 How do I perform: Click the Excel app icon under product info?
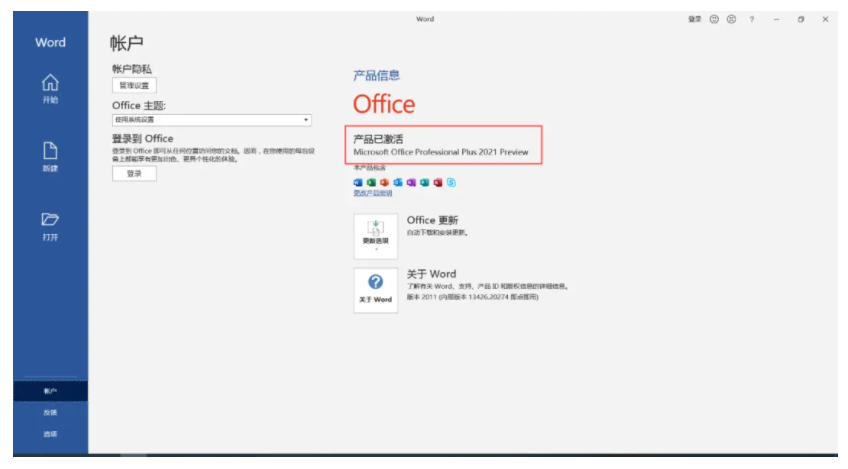pos(371,183)
